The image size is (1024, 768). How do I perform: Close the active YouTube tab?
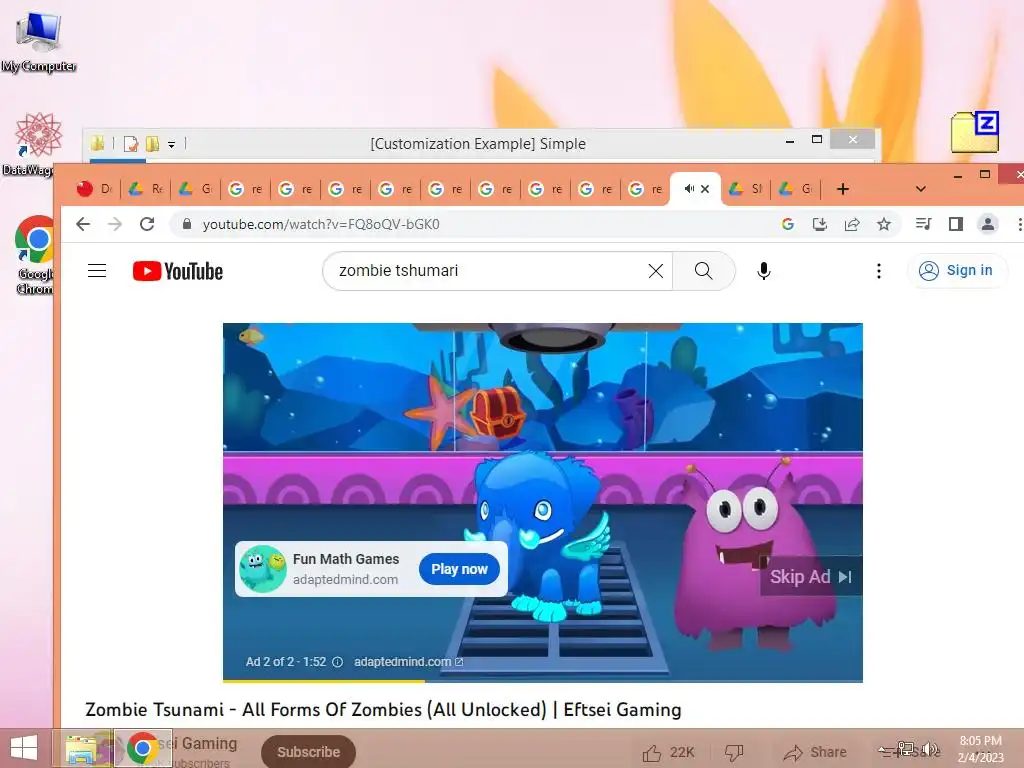[x=705, y=189]
